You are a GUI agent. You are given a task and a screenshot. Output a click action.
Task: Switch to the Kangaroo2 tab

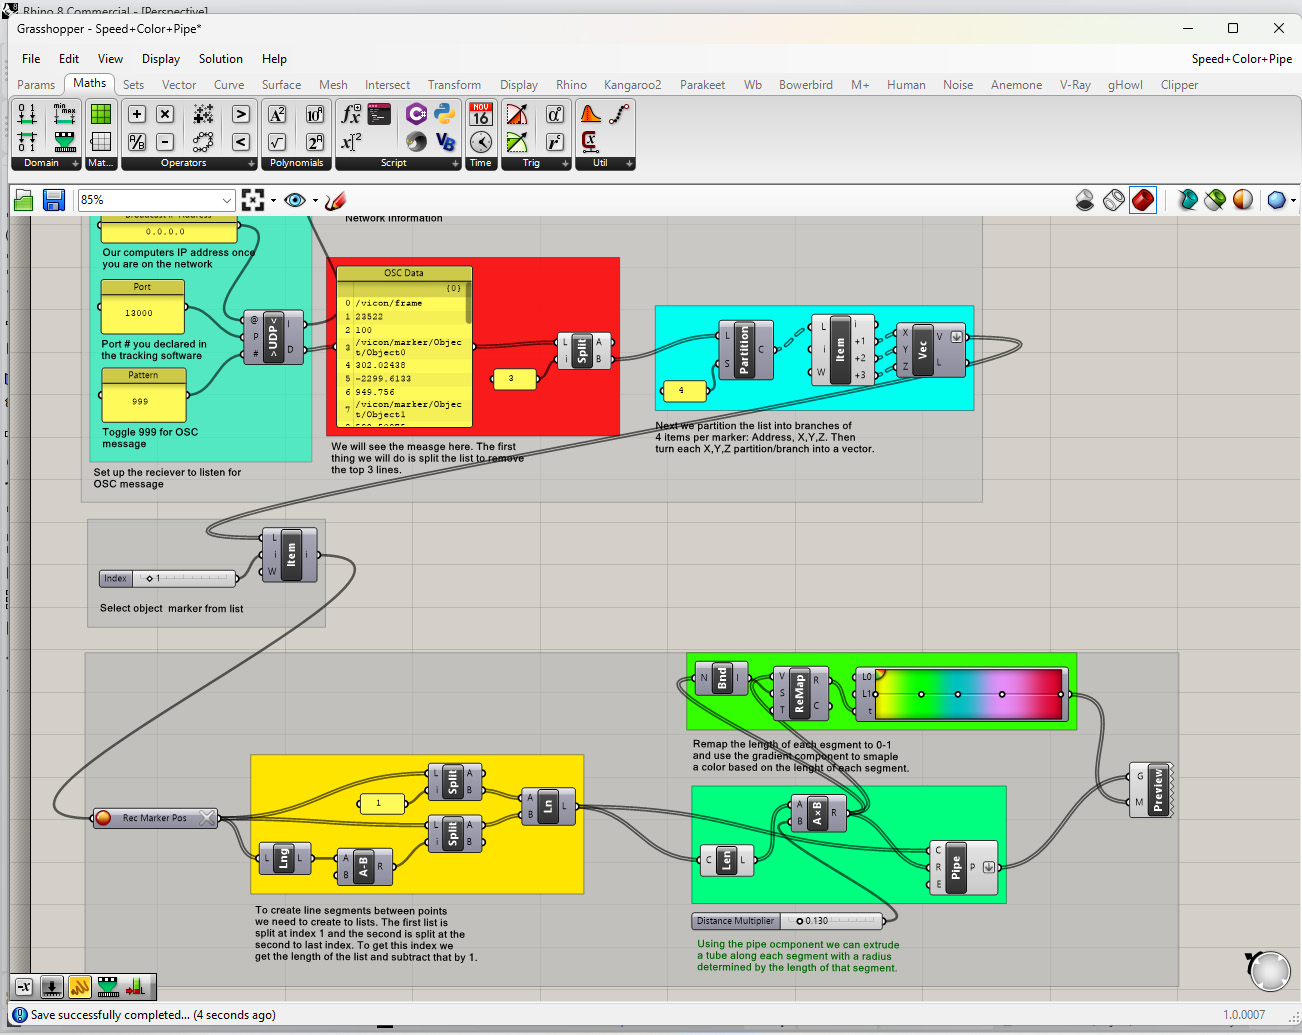pos(632,85)
